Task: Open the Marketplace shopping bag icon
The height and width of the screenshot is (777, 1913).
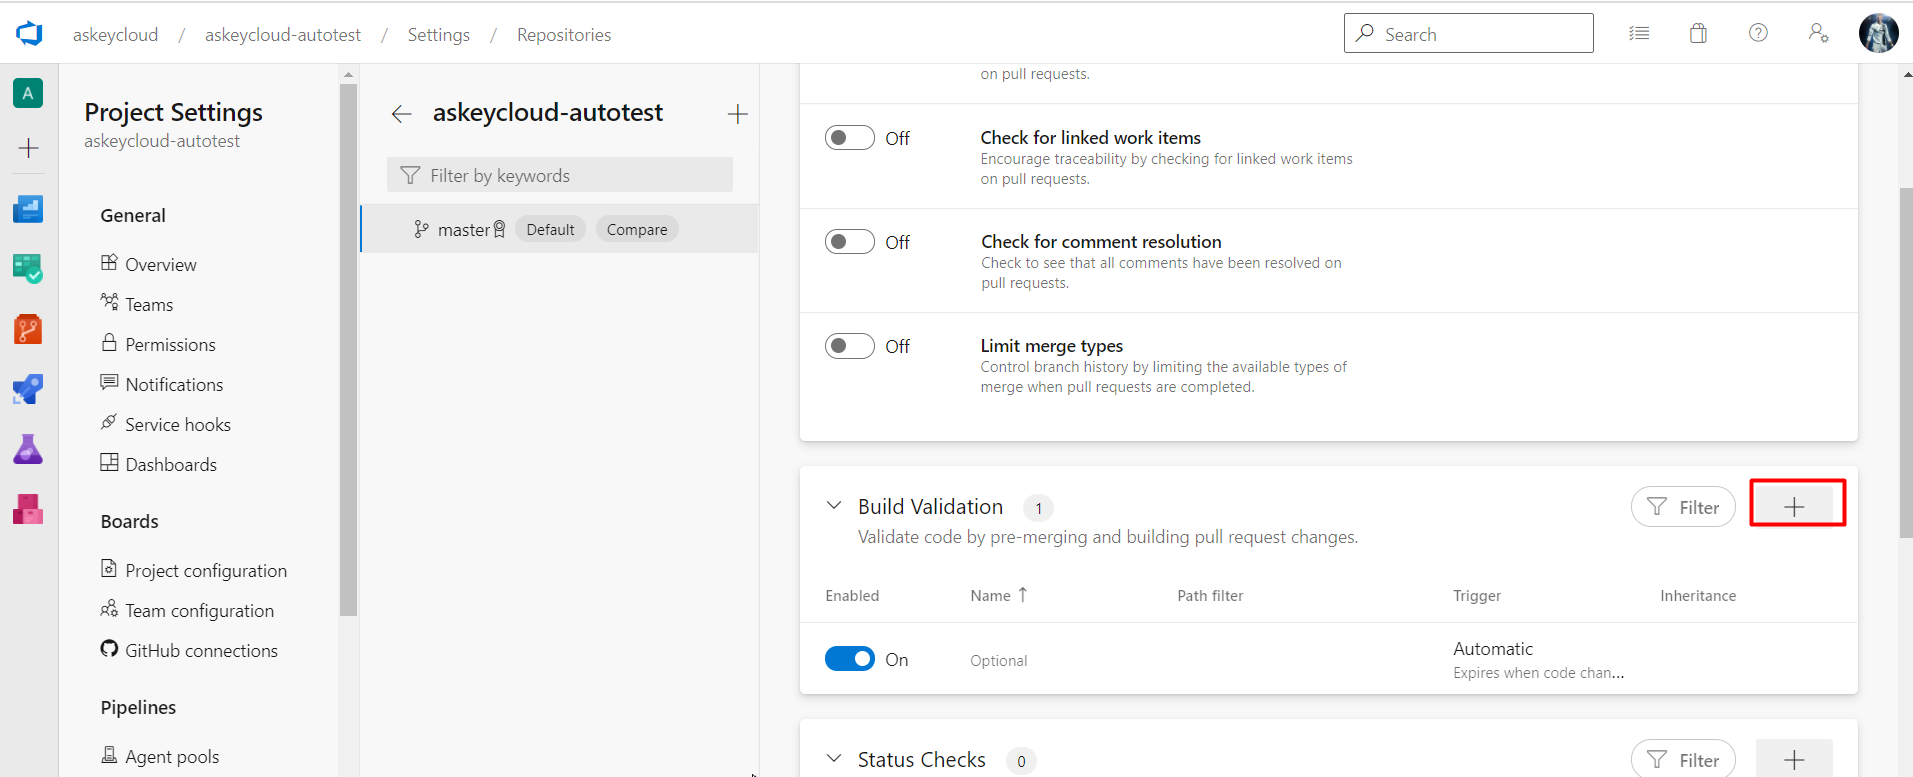Action: pyautogui.click(x=1698, y=34)
